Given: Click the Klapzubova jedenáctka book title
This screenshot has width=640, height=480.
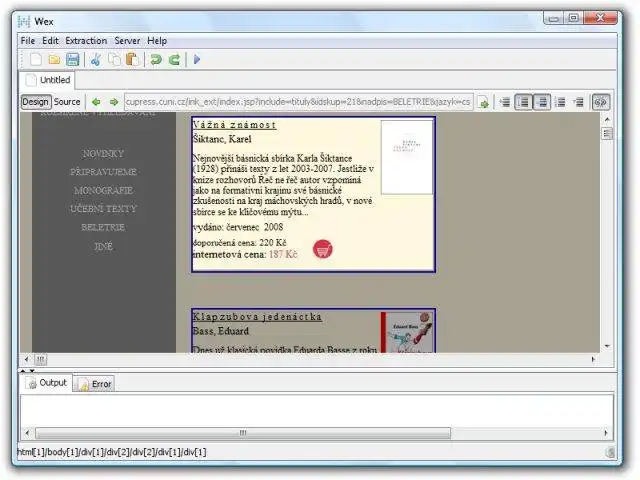Looking at the screenshot, I should click(257, 317).
